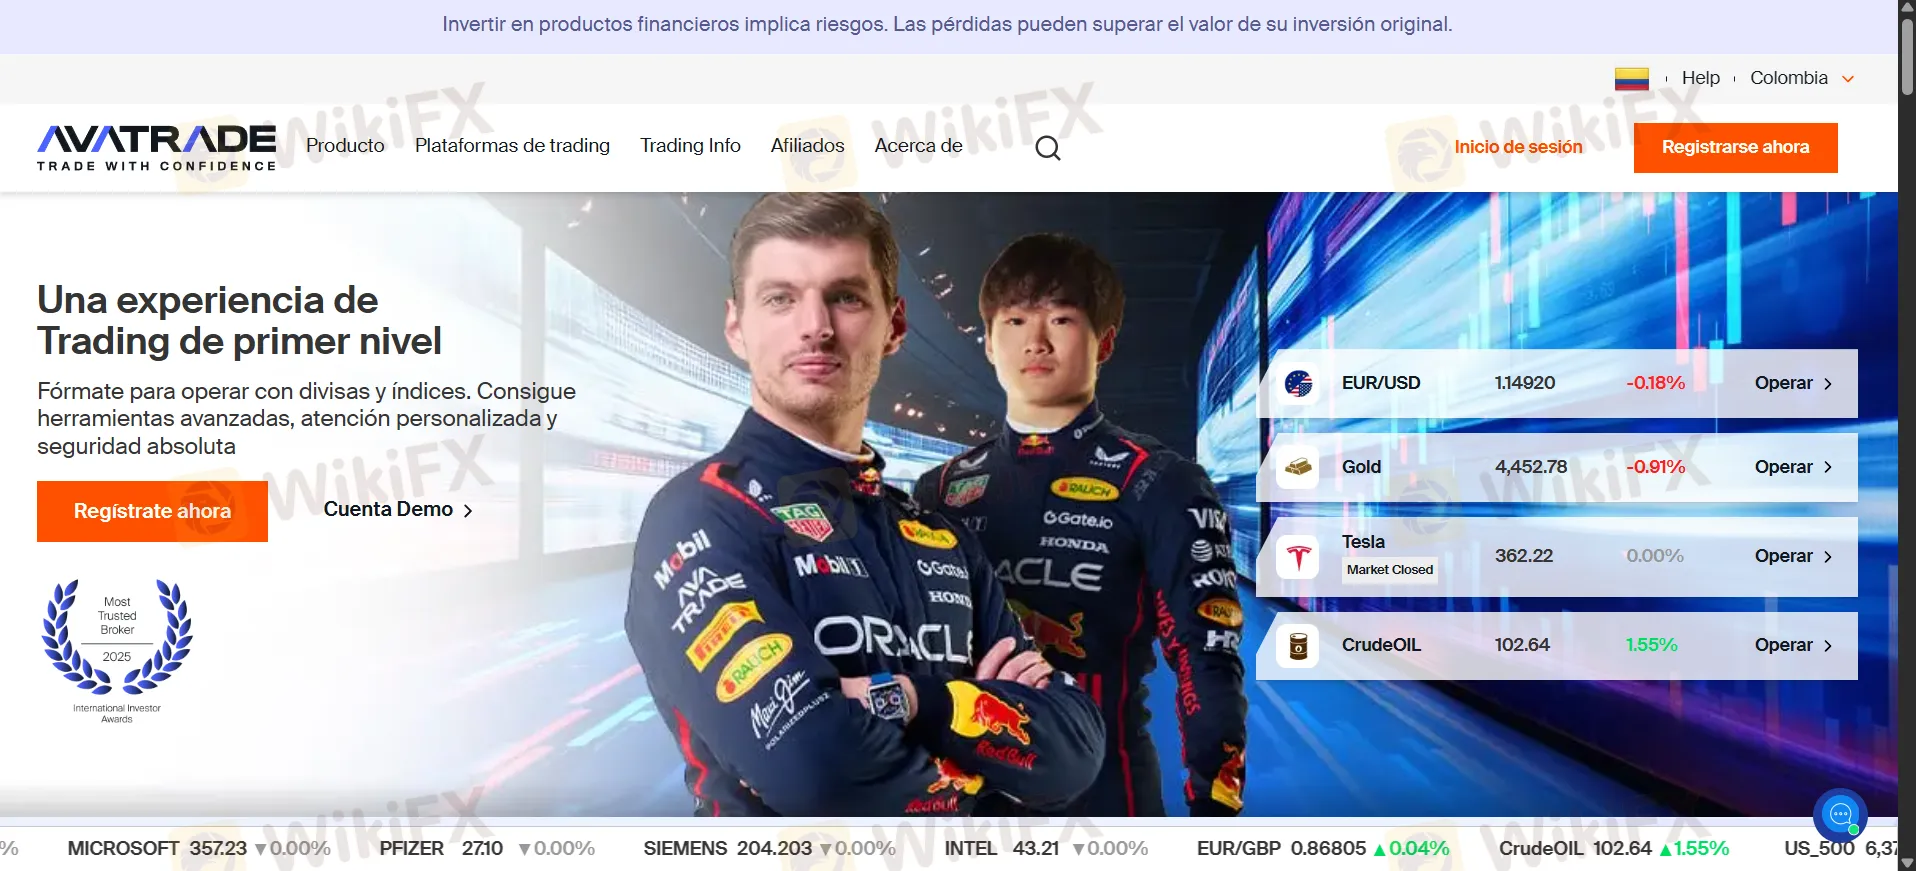Click the Gold price 4,452.78
1916x871 pixels.
[1531, 467]
